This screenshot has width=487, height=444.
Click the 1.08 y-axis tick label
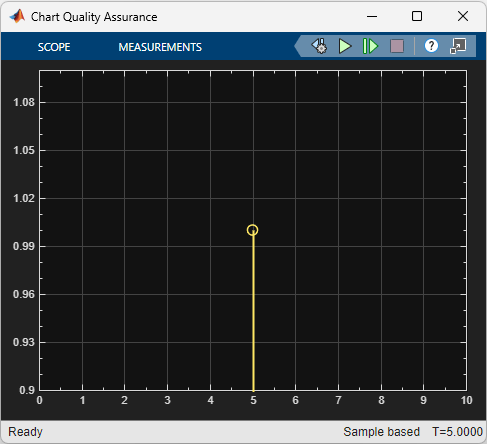(24, 102)
